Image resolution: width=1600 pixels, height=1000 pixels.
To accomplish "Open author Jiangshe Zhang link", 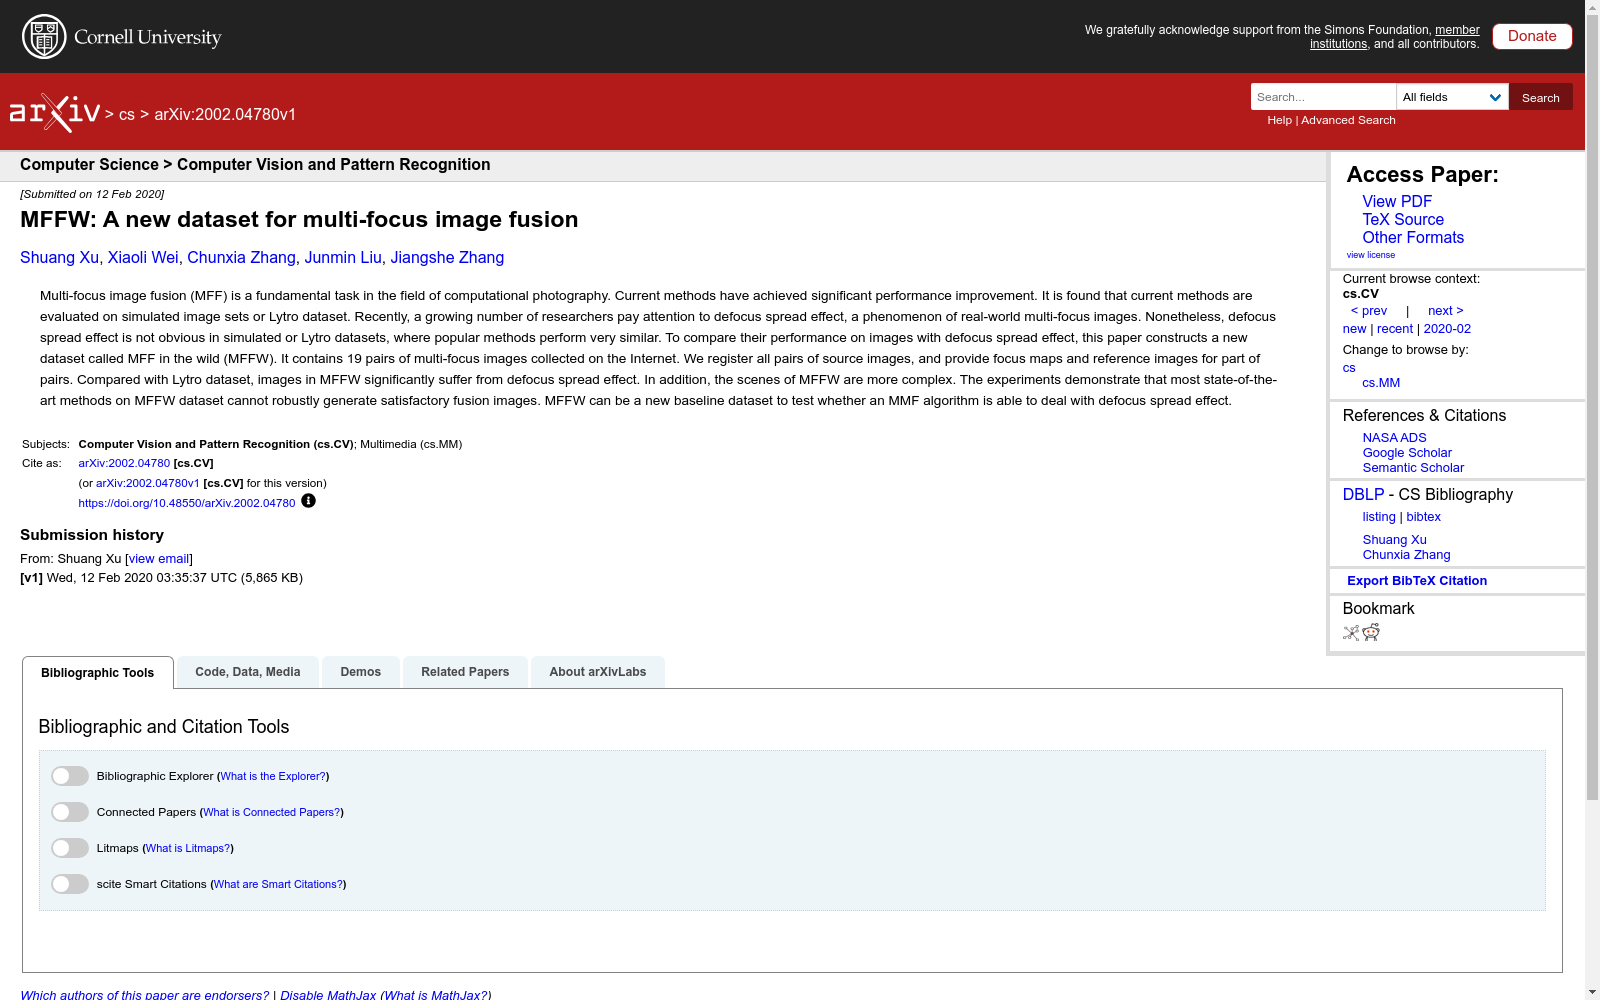I will point(447,258).
